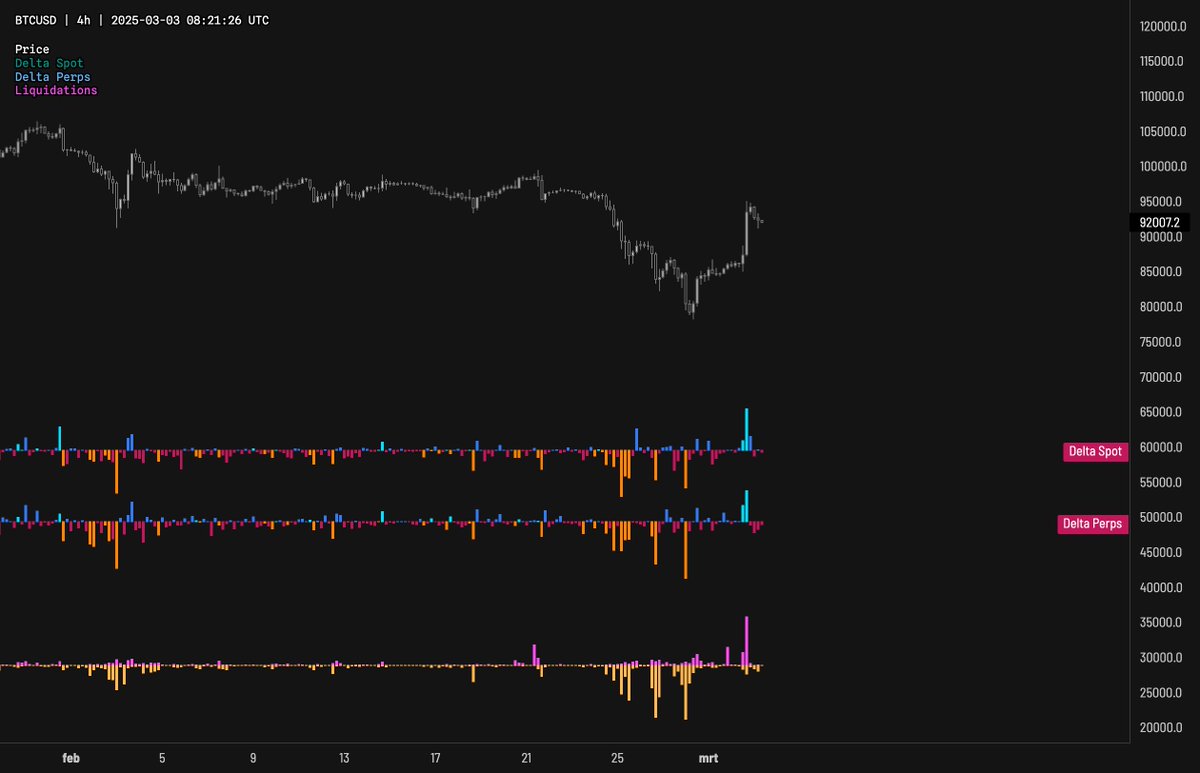Click the feb label on the time axis
Viewport: 1200px width, 773px height.
click(70, 758)
